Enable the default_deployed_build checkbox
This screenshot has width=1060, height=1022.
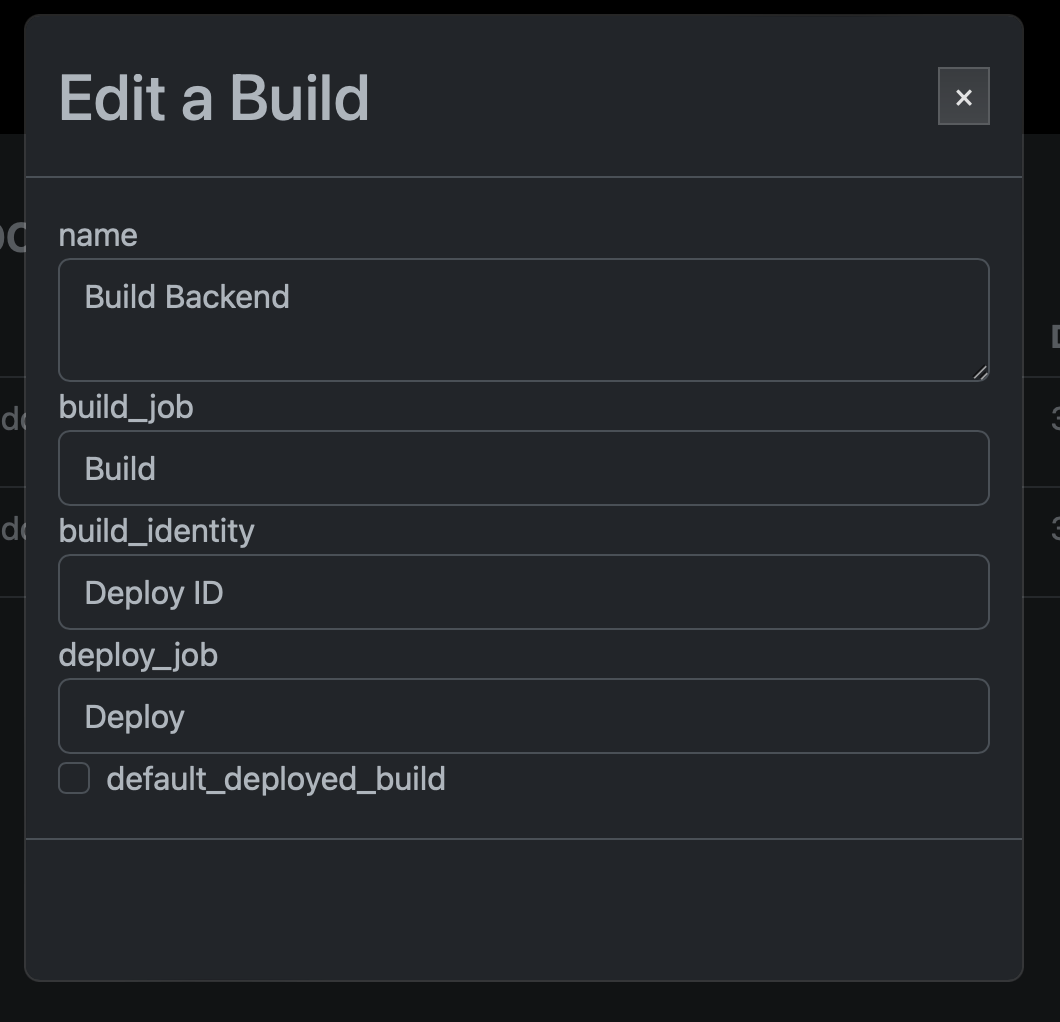click(74, 778)
